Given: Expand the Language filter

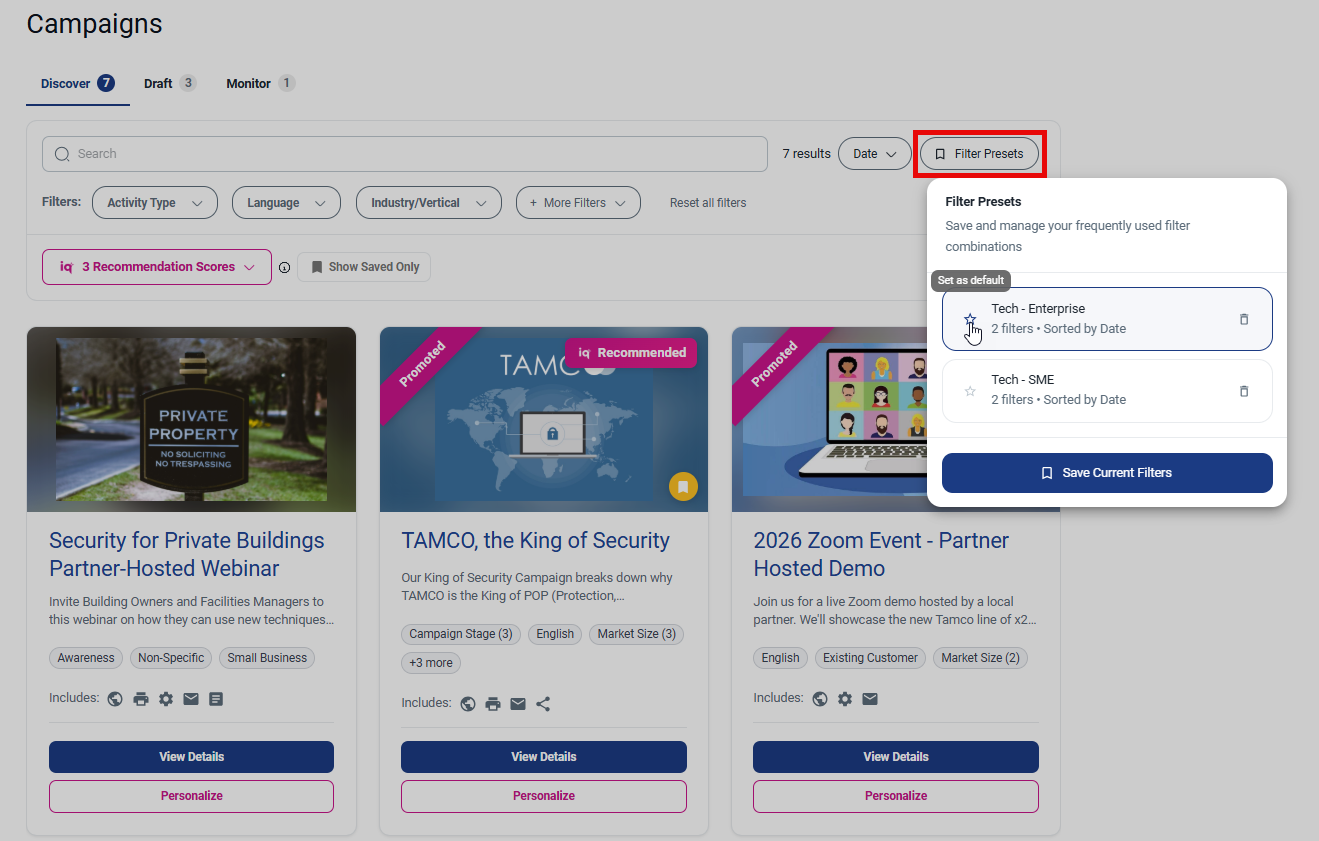Looking at the screenshot, I should [287, 203].
